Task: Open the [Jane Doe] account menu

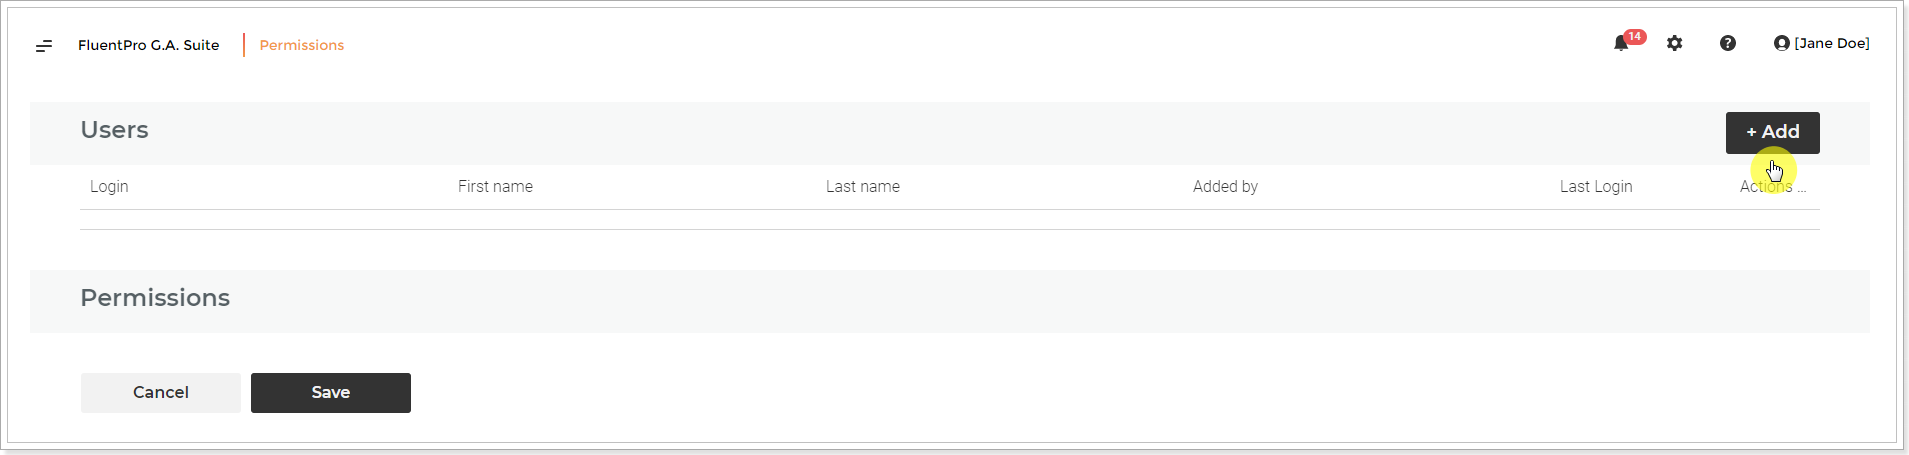Action: click(x=1832, y=43)
